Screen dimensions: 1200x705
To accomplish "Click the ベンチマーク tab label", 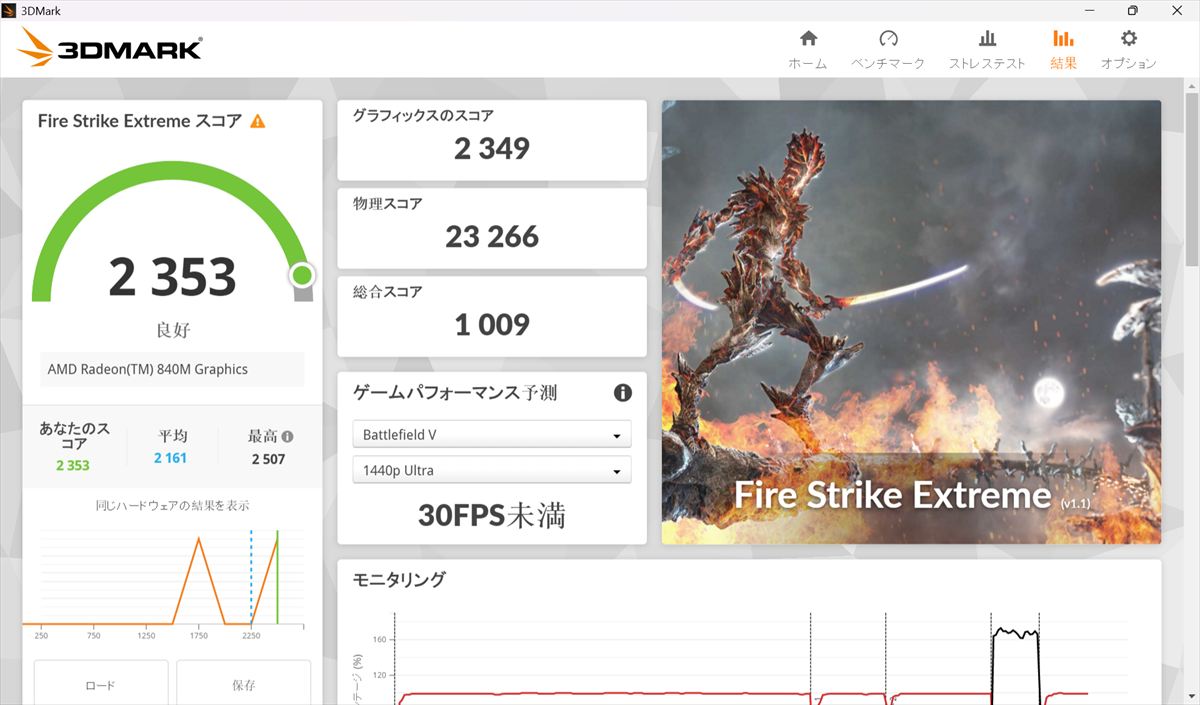I will [x=888, y=64].
